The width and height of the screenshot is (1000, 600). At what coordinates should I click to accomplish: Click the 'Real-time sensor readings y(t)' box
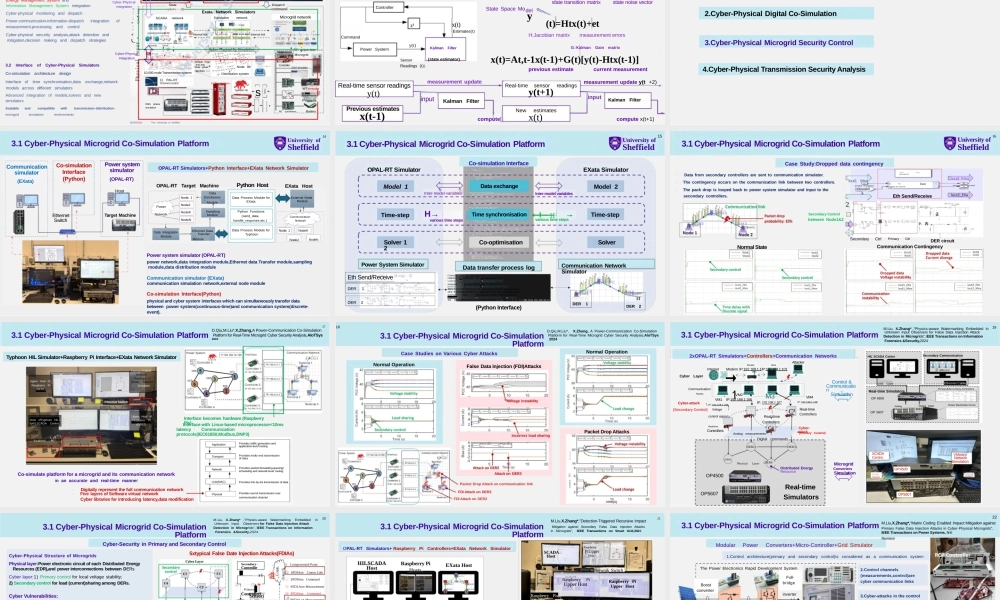tap(374, 89)
